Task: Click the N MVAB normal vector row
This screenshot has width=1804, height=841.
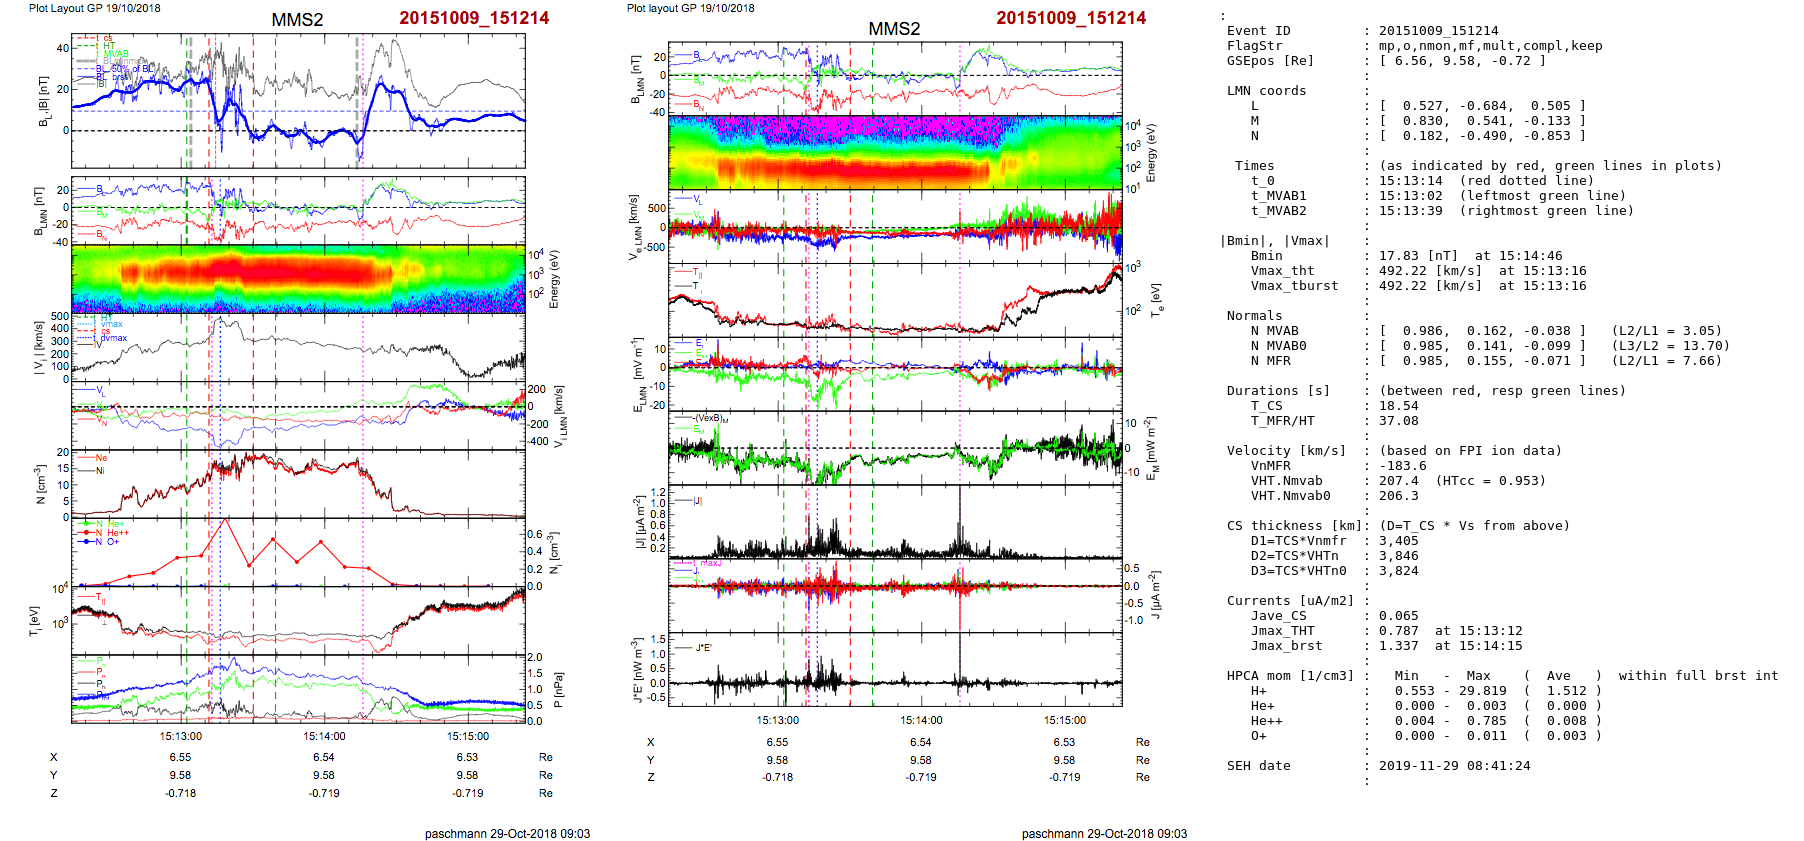Action: coord(1486,331)
